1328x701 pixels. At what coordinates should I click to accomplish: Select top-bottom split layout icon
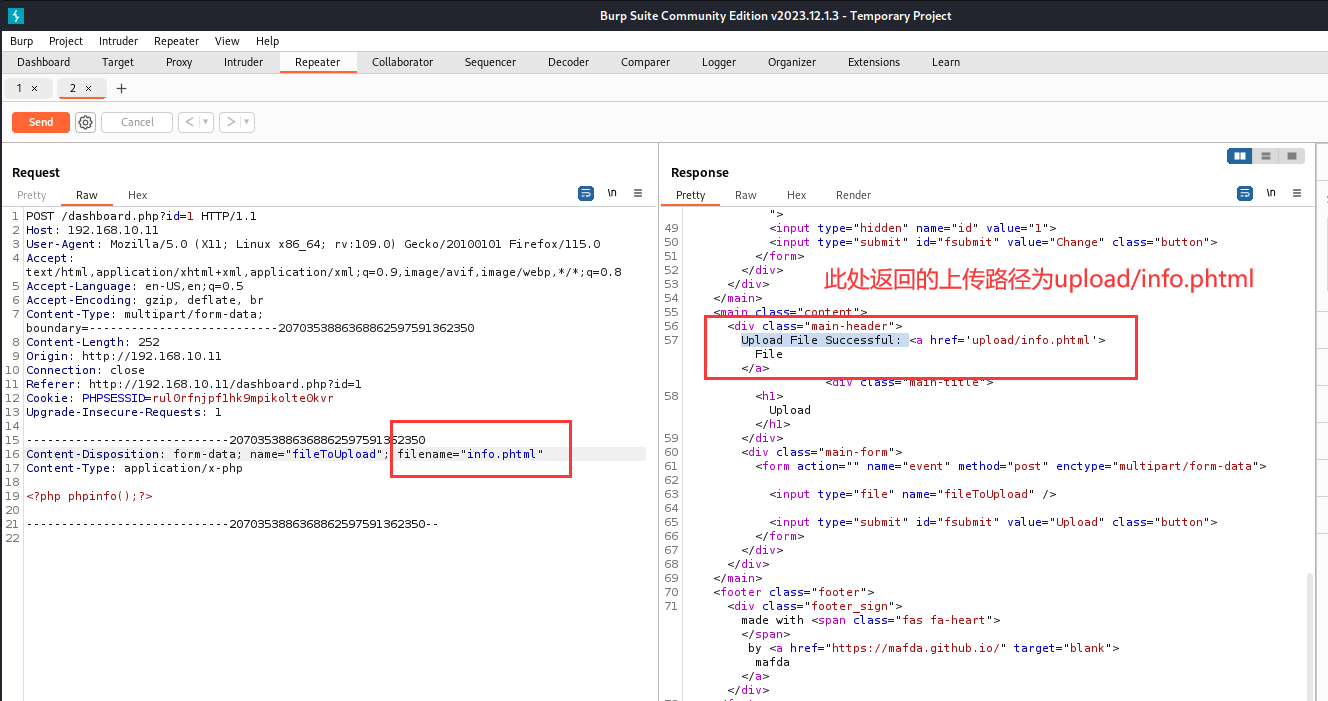tap(1266, 156)
